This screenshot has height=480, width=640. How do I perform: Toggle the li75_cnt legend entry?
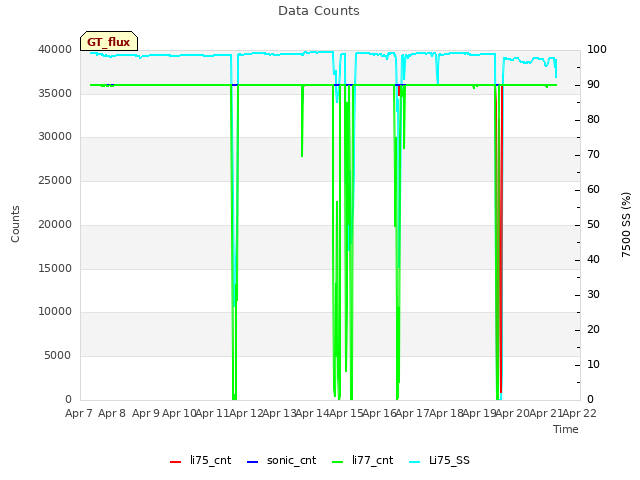(200, 460)
